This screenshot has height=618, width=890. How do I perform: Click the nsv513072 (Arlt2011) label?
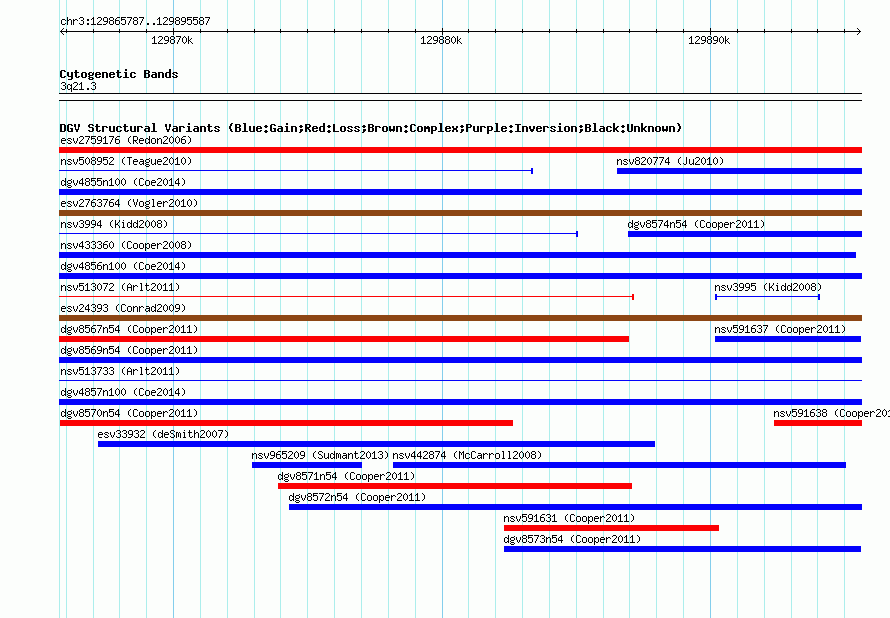point(120,287)
